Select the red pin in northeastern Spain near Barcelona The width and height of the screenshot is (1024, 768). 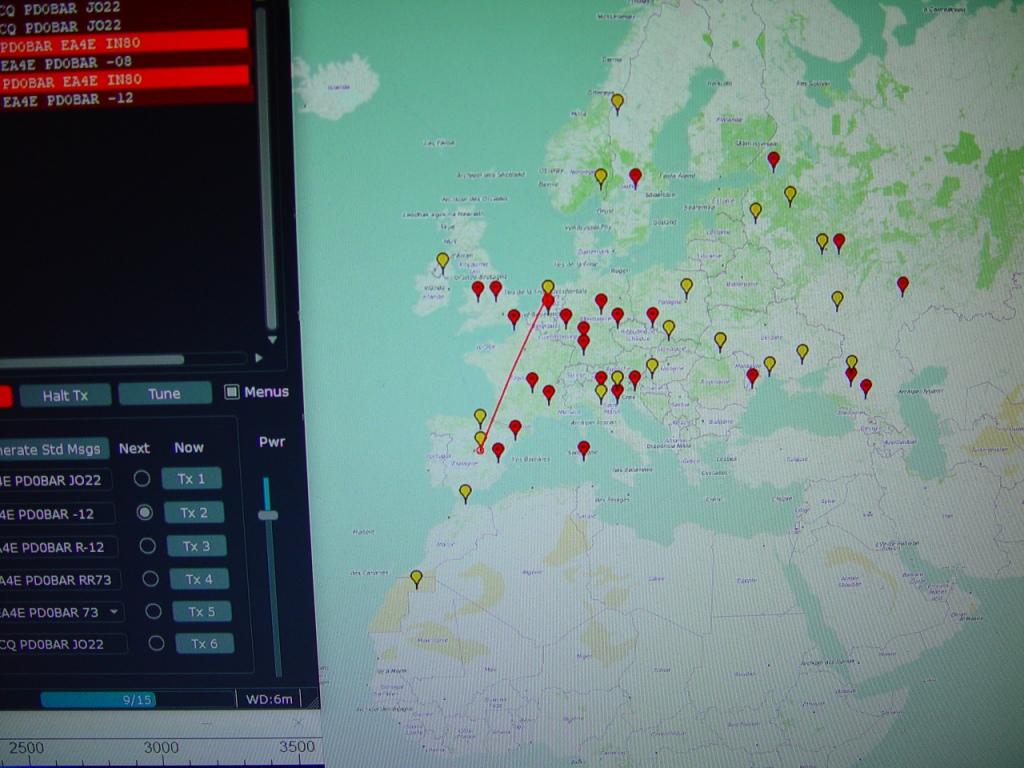click(x=515, y=429)
